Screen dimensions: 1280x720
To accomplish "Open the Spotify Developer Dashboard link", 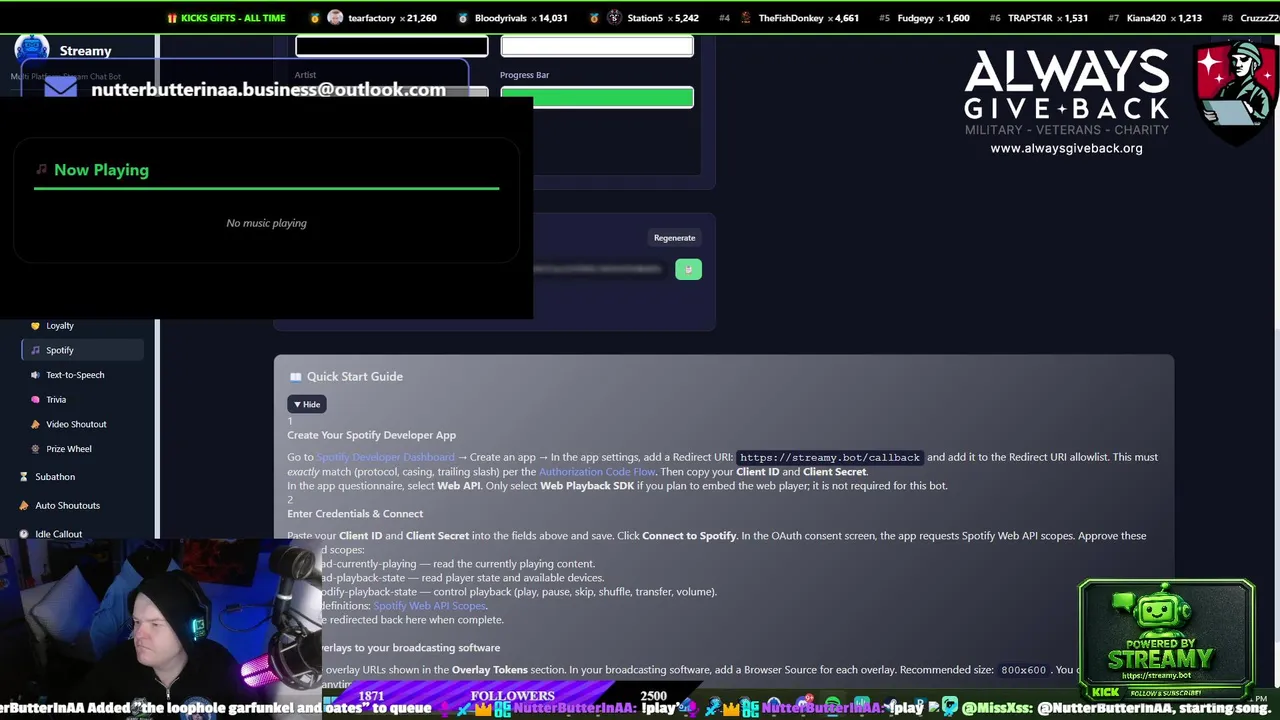I will 385,457.
